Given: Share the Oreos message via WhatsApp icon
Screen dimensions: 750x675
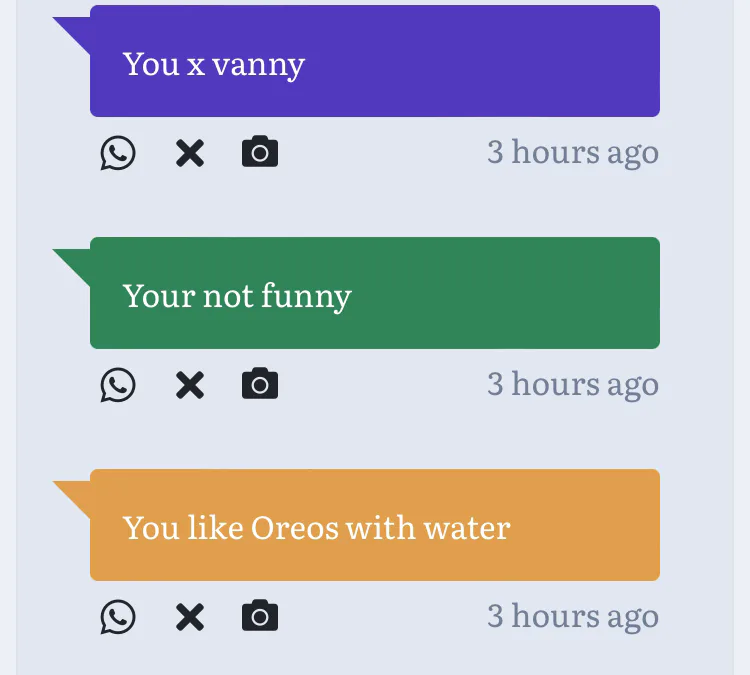Looking at the screenshot, I should [118, 617].
